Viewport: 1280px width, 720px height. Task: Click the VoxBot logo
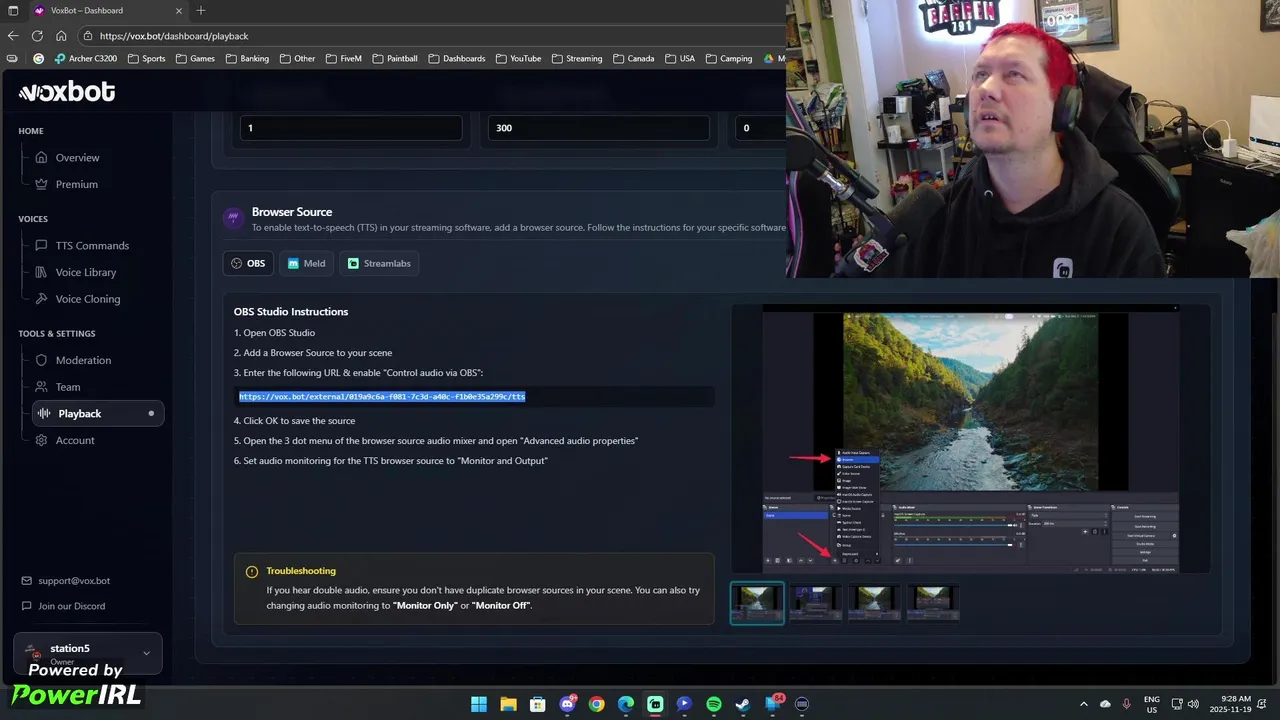(x=67, y=92)
